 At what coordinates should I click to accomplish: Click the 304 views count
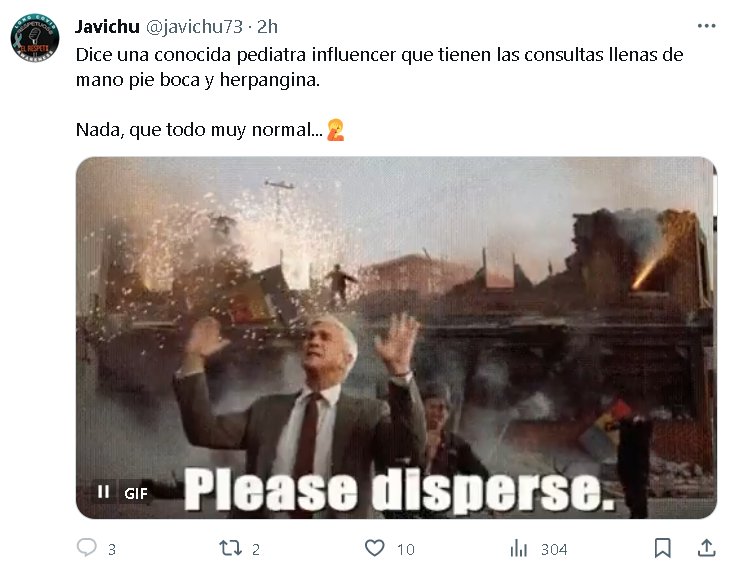554,550
